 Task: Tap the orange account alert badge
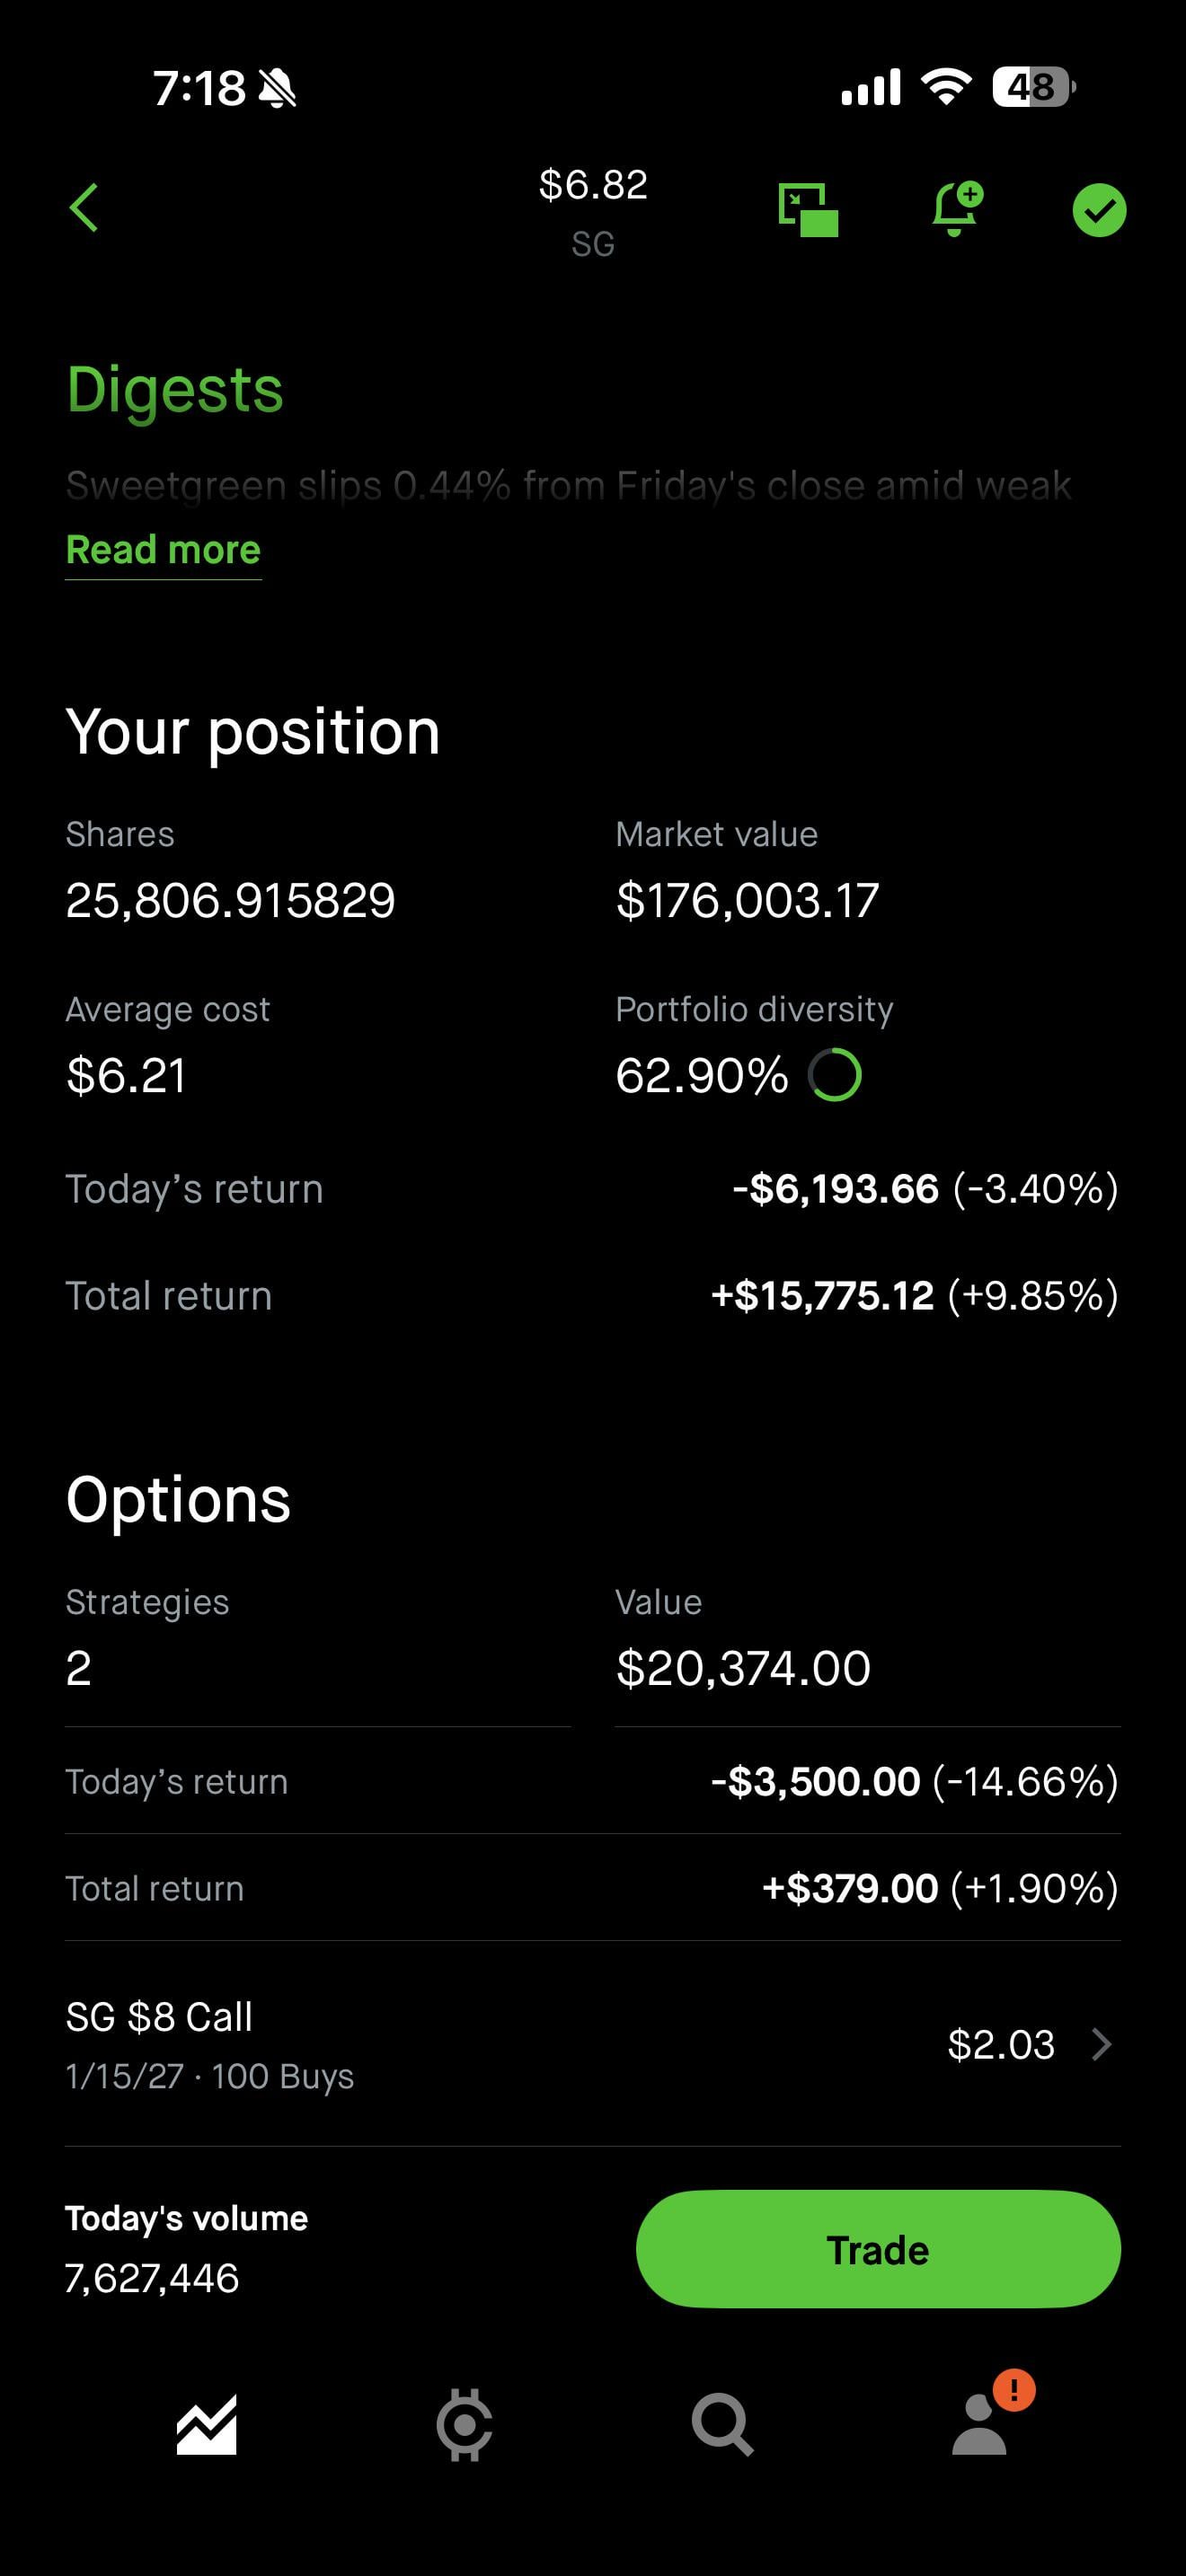point(1014,2390)
